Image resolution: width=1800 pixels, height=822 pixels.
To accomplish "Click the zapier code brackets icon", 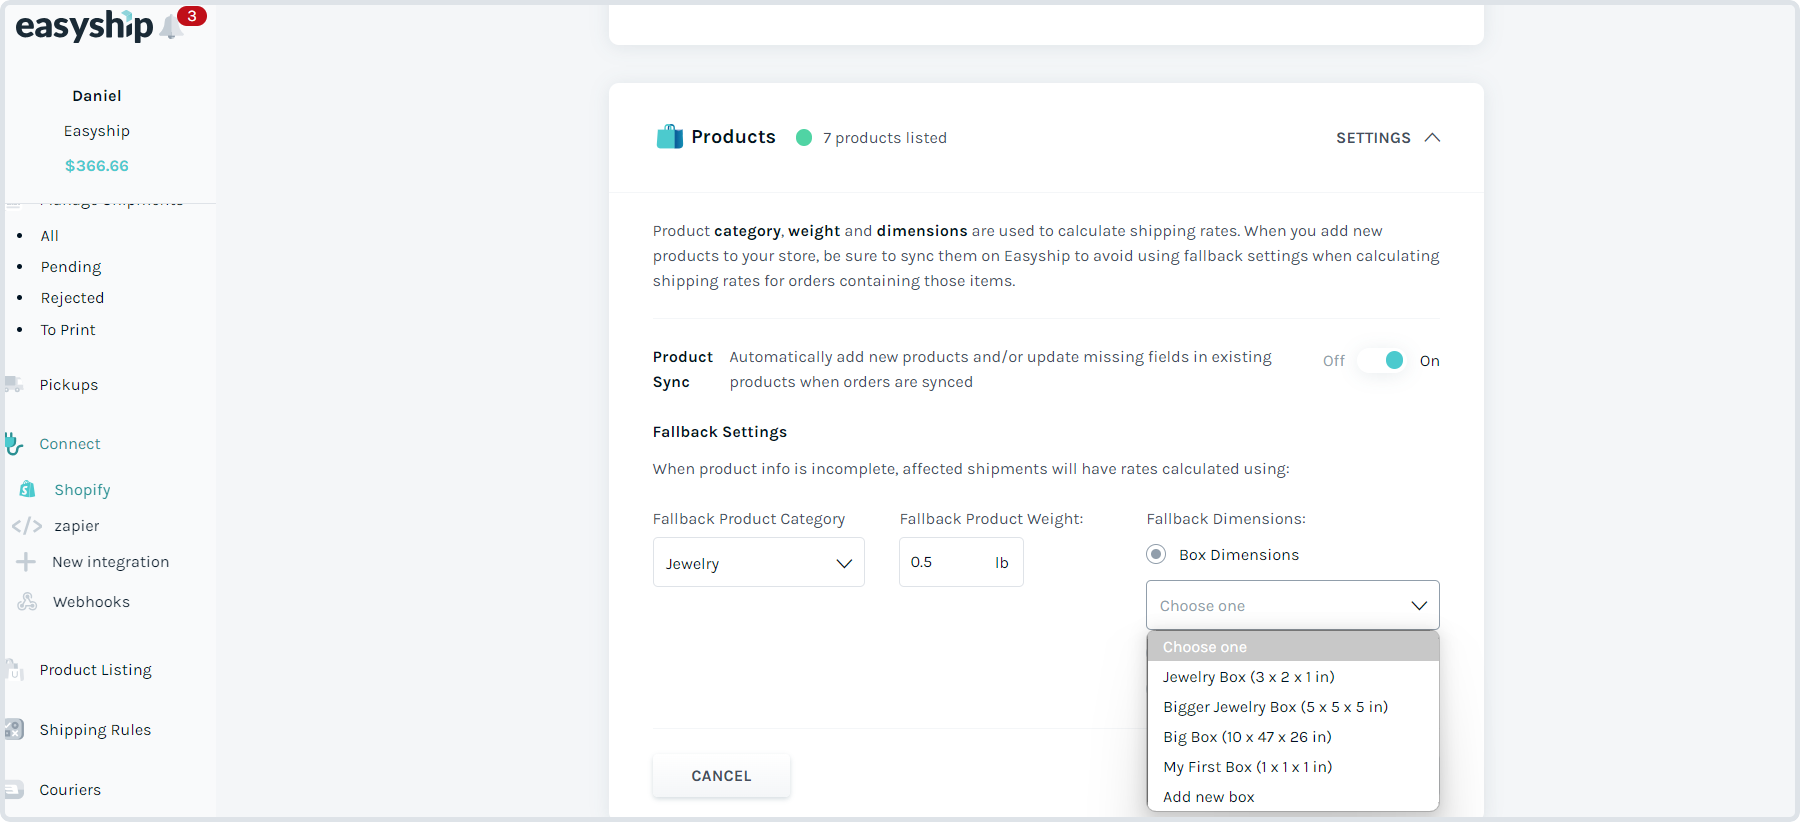I will [x=27, y=526].
